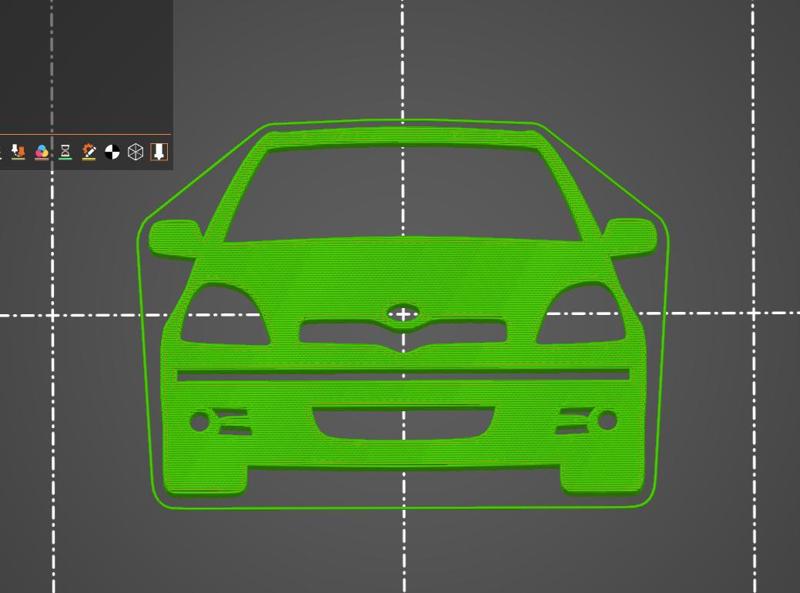Toggle the black-white center of gravity icon

coord(112,152)
